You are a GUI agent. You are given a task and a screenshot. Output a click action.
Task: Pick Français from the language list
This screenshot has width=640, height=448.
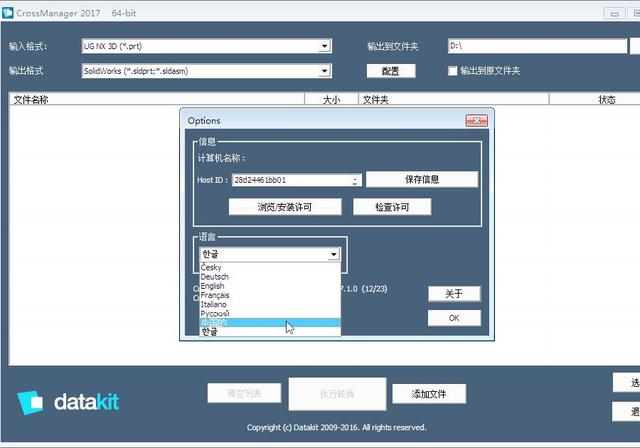[x=215, y=295]
